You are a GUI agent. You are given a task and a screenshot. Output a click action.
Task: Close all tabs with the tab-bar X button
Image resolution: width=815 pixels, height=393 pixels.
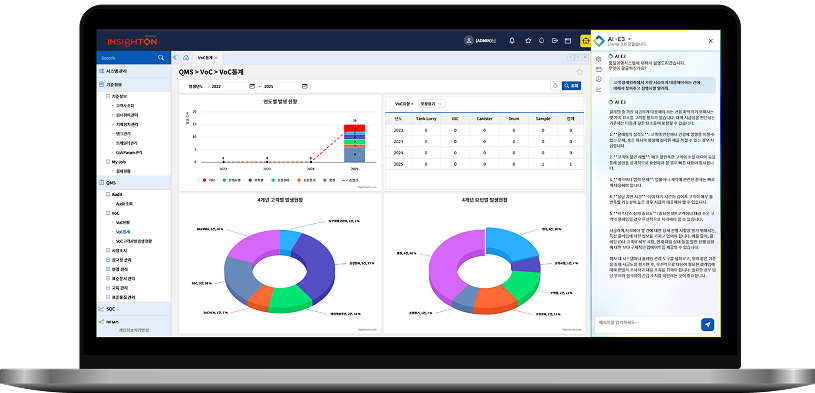[584, 57]
